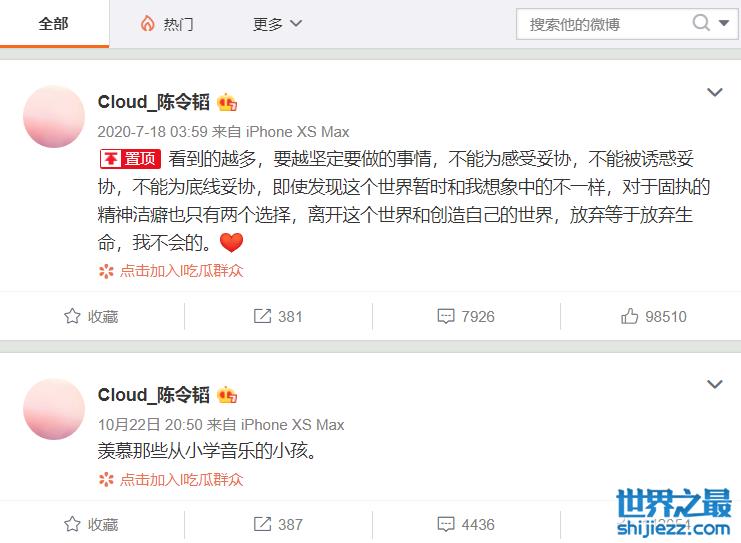Switch to the 全部 tab
741x543 pixels.
tap(54, 24)
